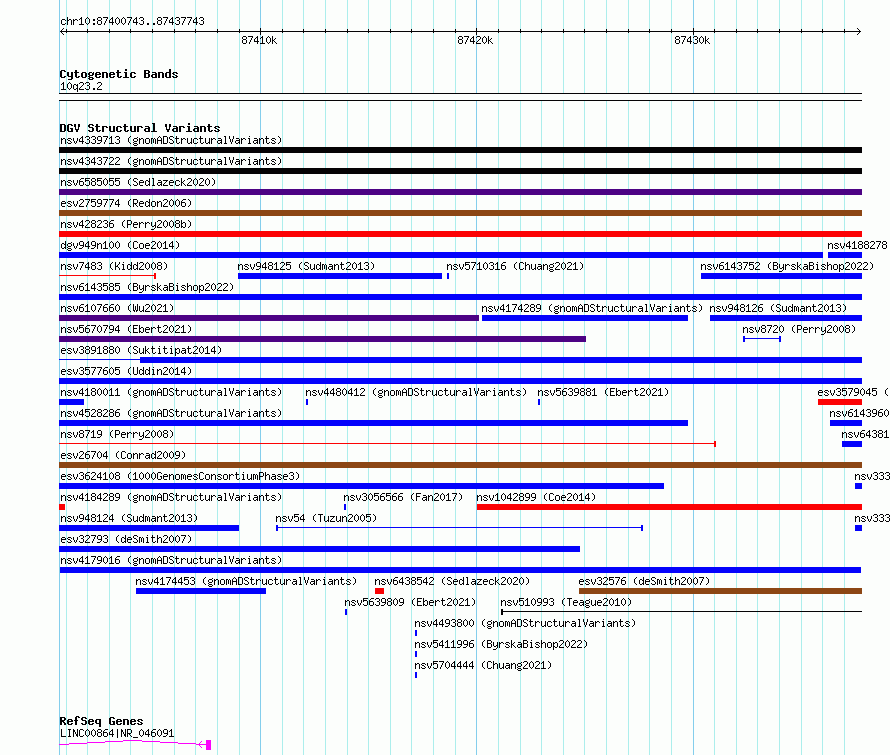
Task: Click the nsv54 (Tuzun2005) label
Action: click(326, 518)
